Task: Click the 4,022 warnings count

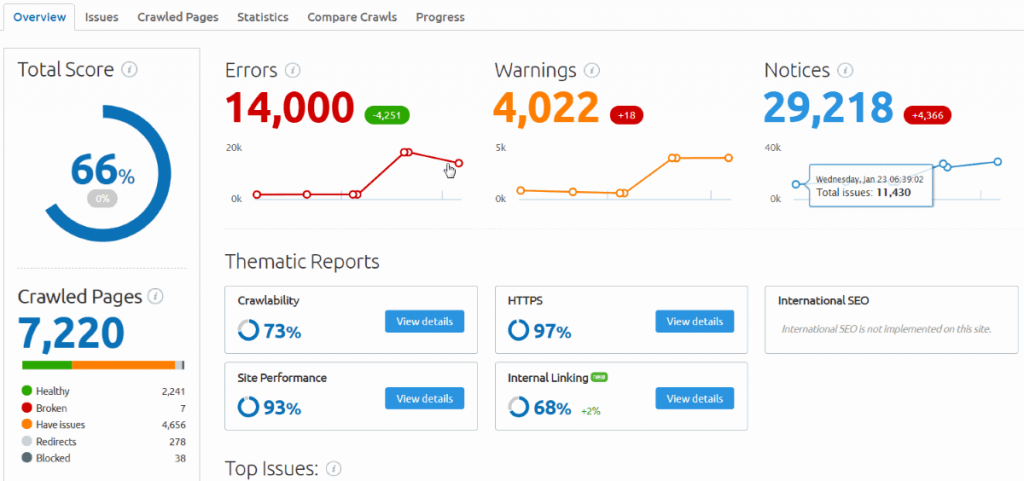Action: [x=547, y=108]
